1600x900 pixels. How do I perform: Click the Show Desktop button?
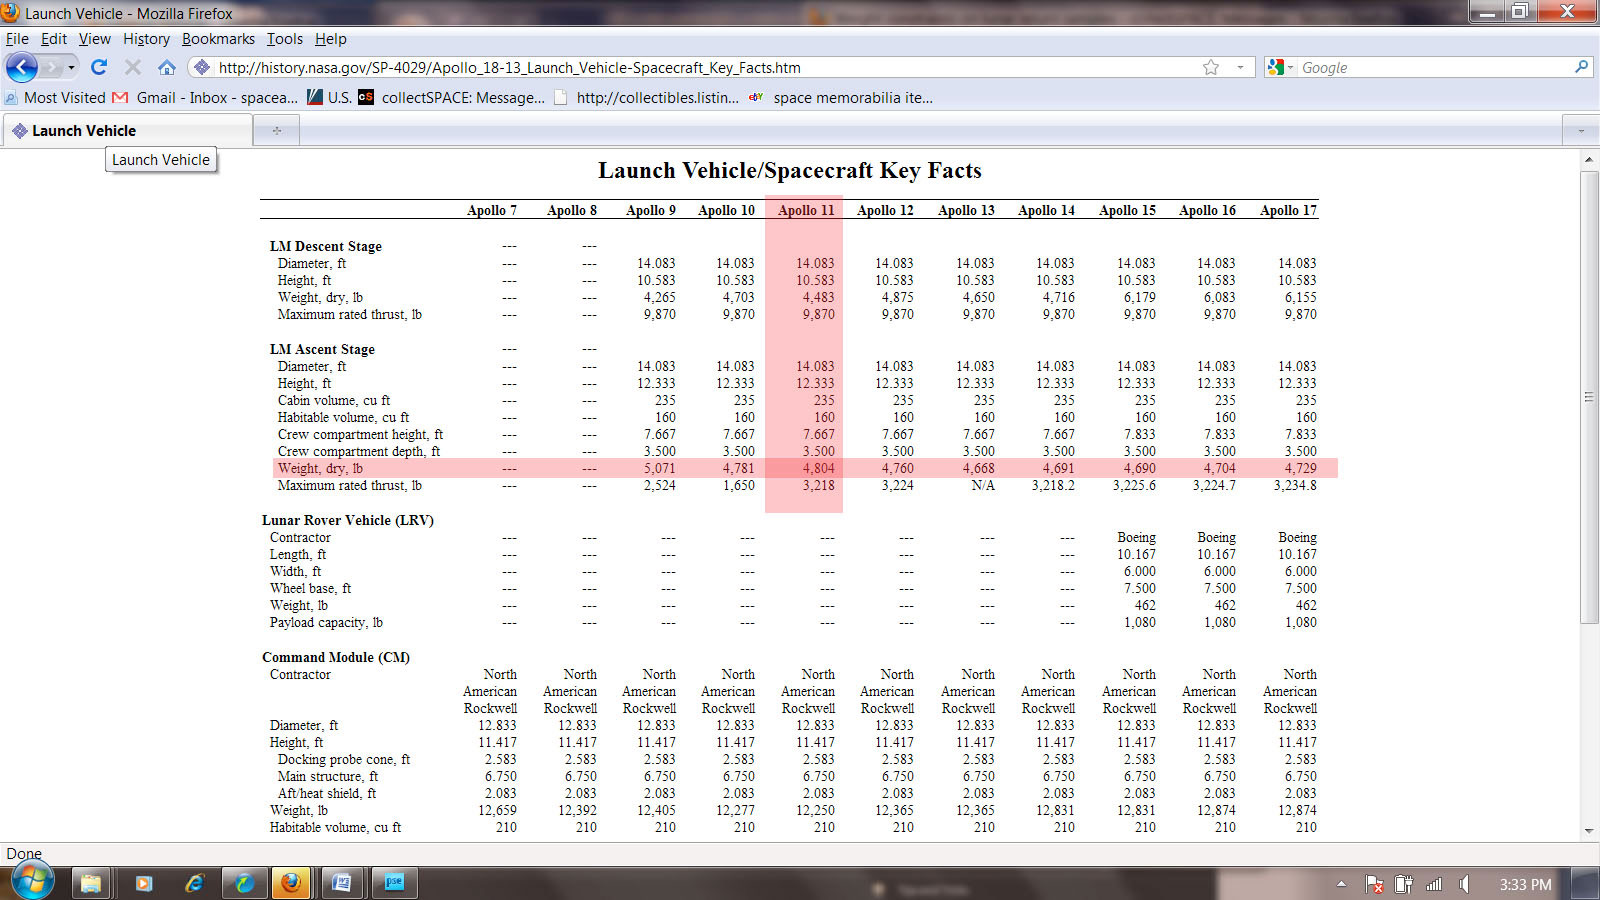[x=1586, y=883]
